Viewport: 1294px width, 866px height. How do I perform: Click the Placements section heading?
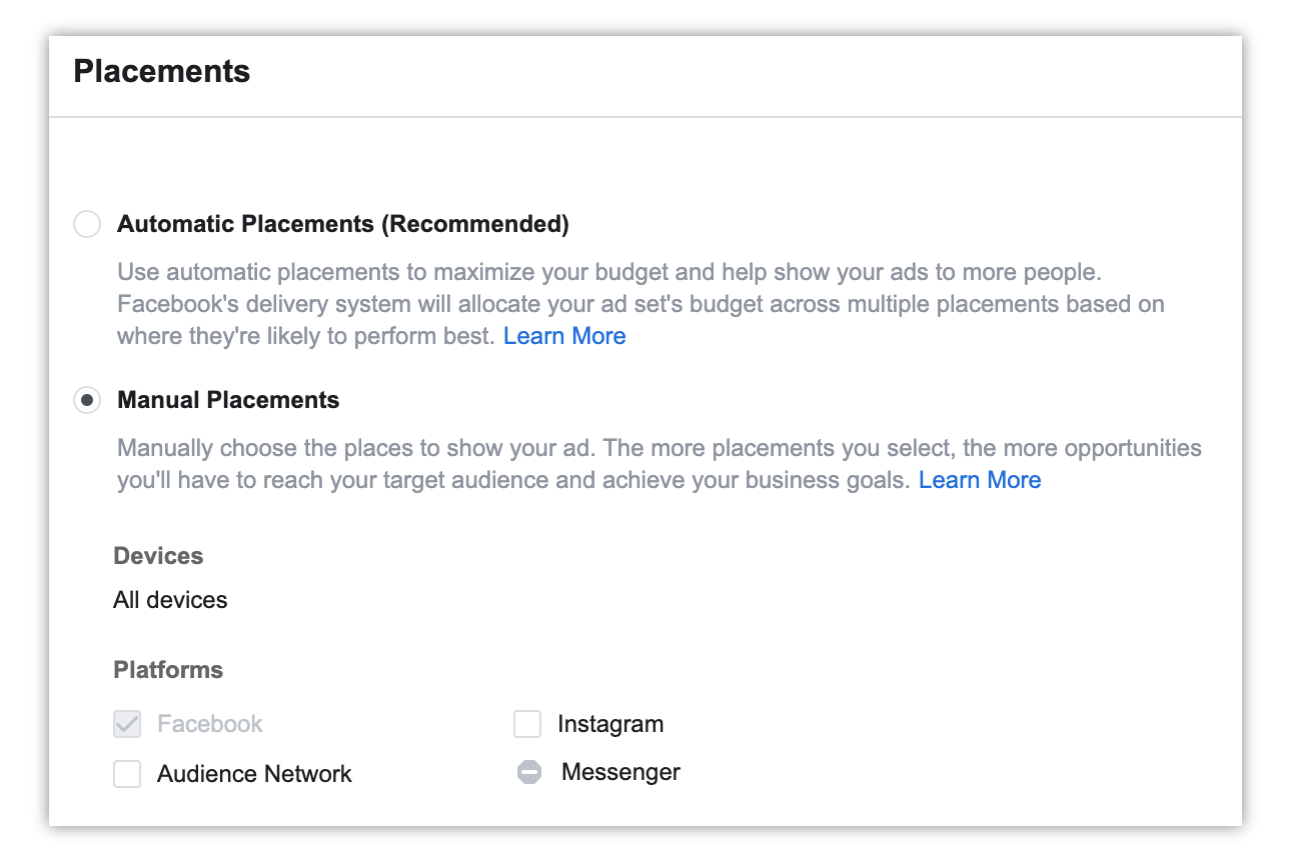[162, 72]
